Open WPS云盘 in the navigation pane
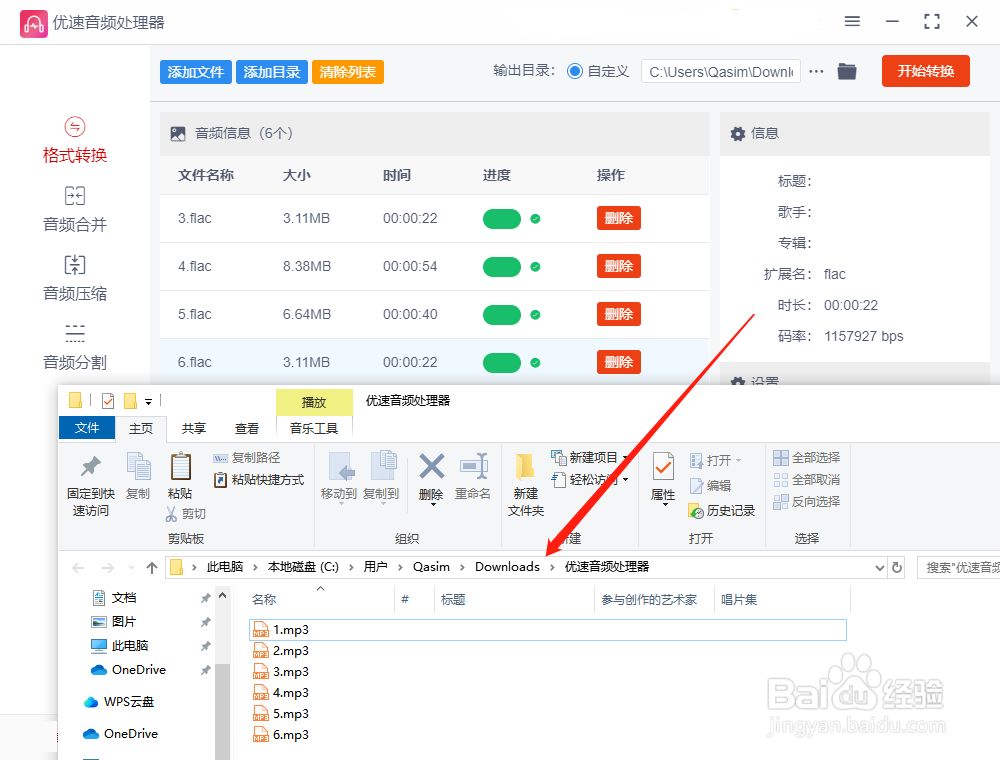The image size is (1000, 760). [x=119, y=701]
